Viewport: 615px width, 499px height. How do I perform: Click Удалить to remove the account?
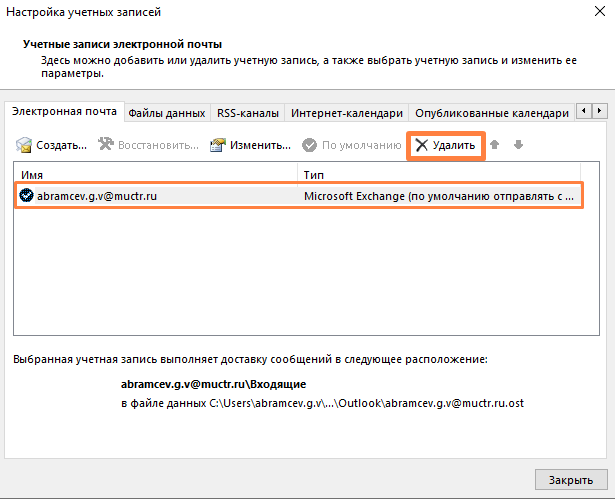[445, 146]
